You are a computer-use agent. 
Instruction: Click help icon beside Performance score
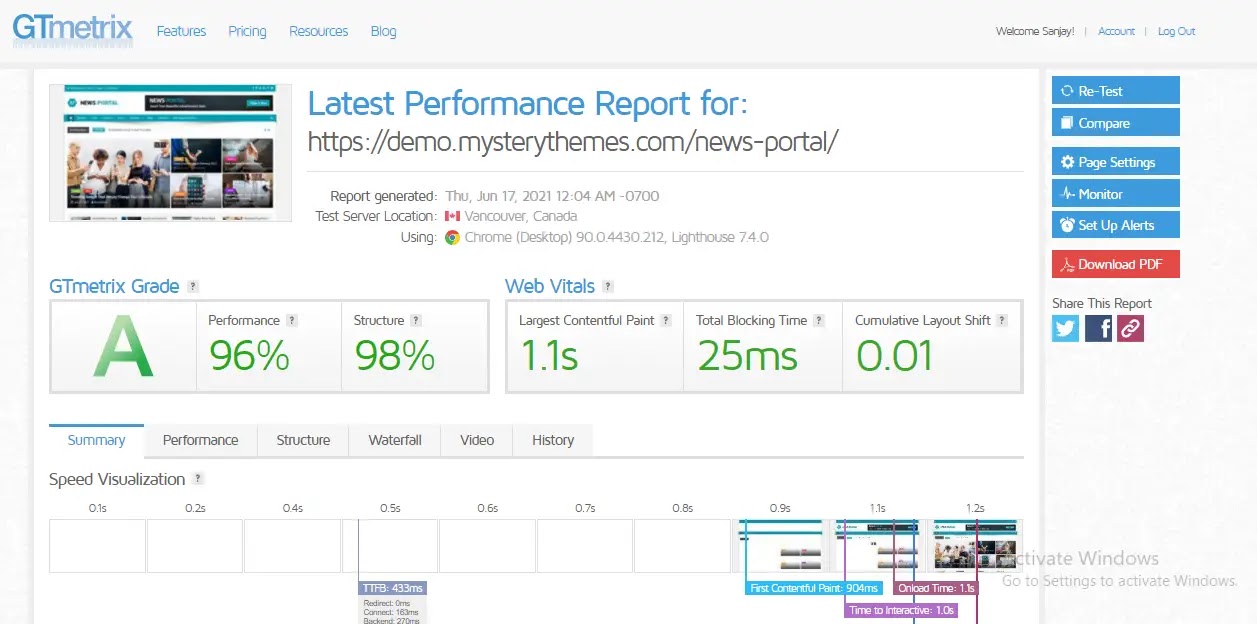point(292,321)
